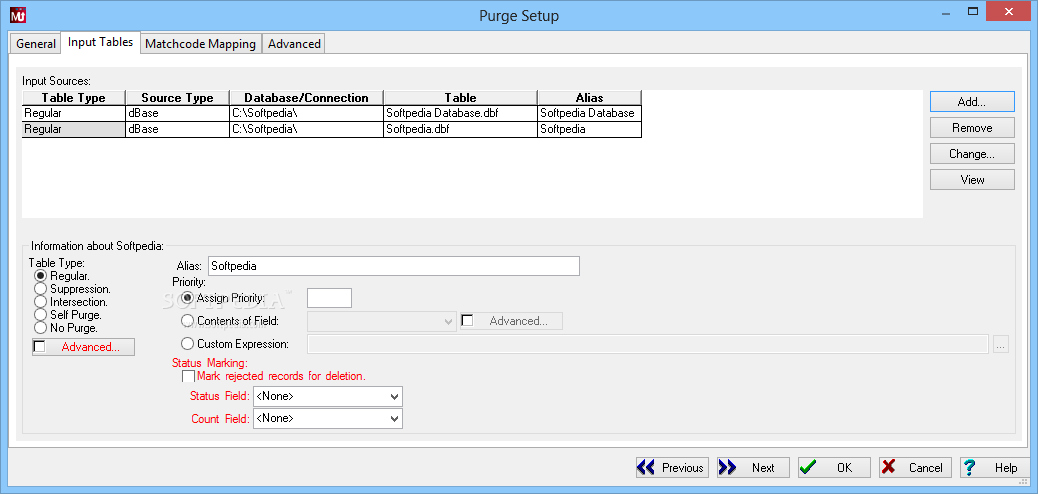Click dBase cell in Softpedia Database.dbf row

[x=177, y=113]
